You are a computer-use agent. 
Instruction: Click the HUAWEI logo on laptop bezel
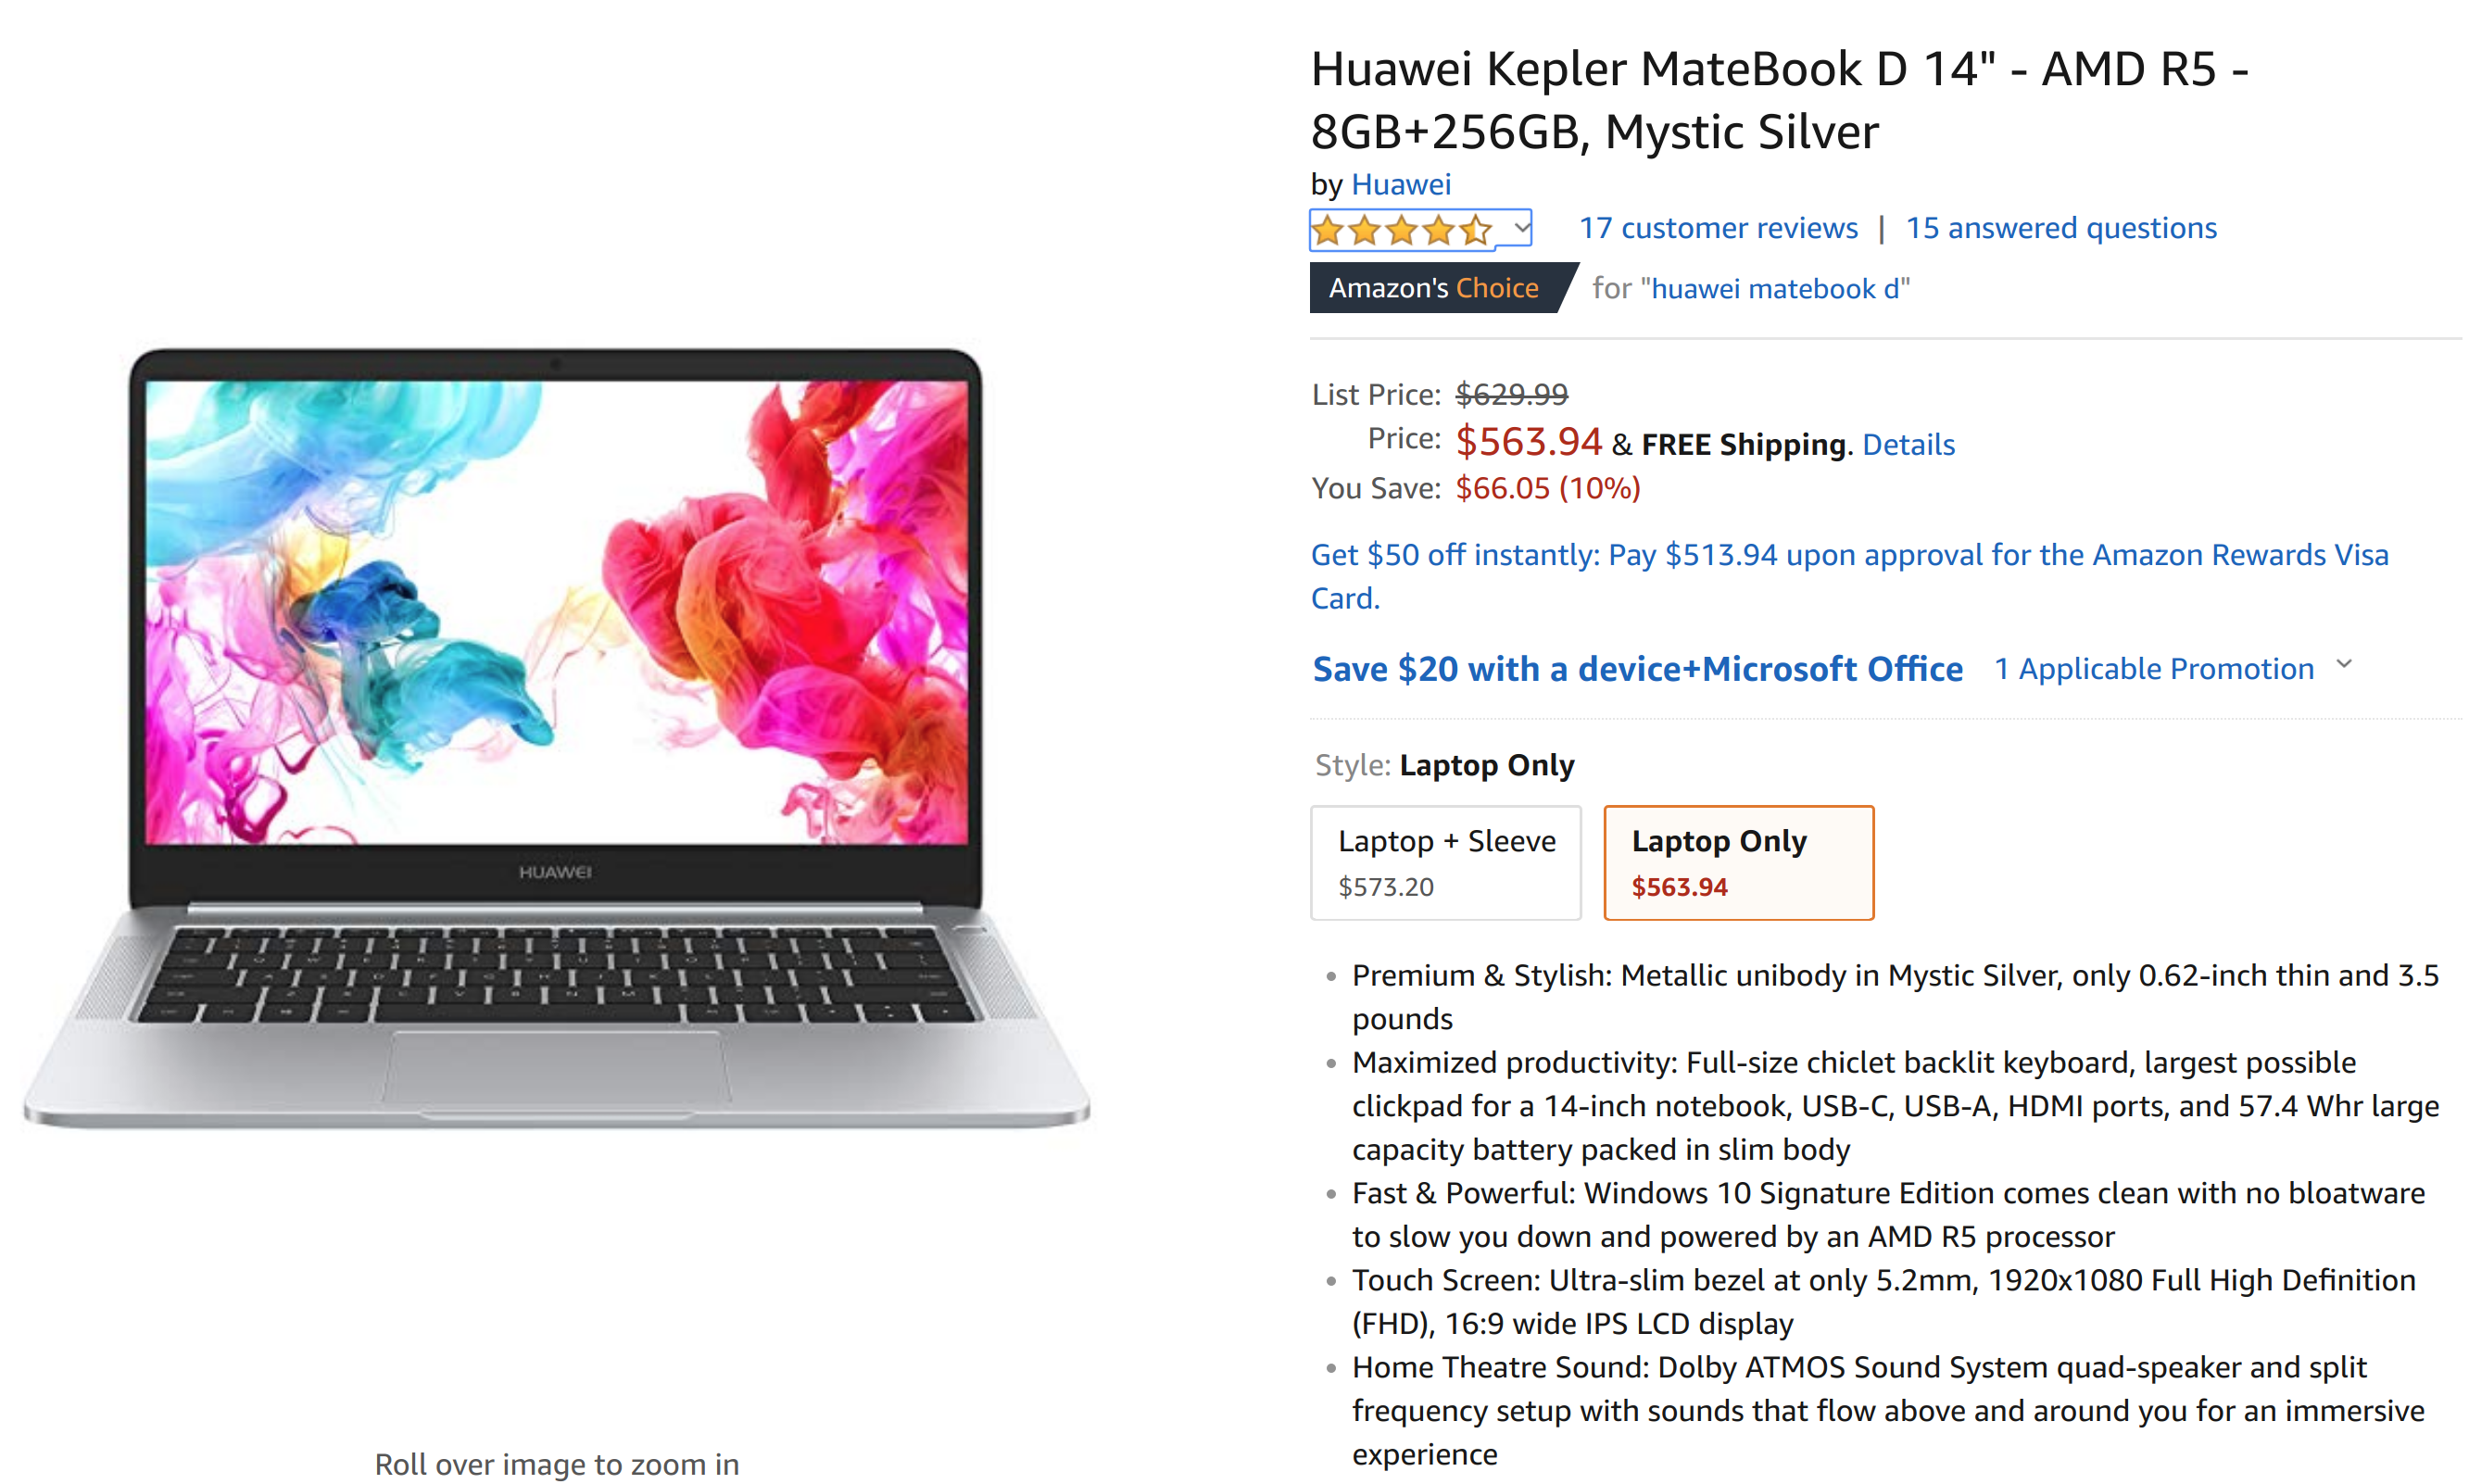click(555, 872)
